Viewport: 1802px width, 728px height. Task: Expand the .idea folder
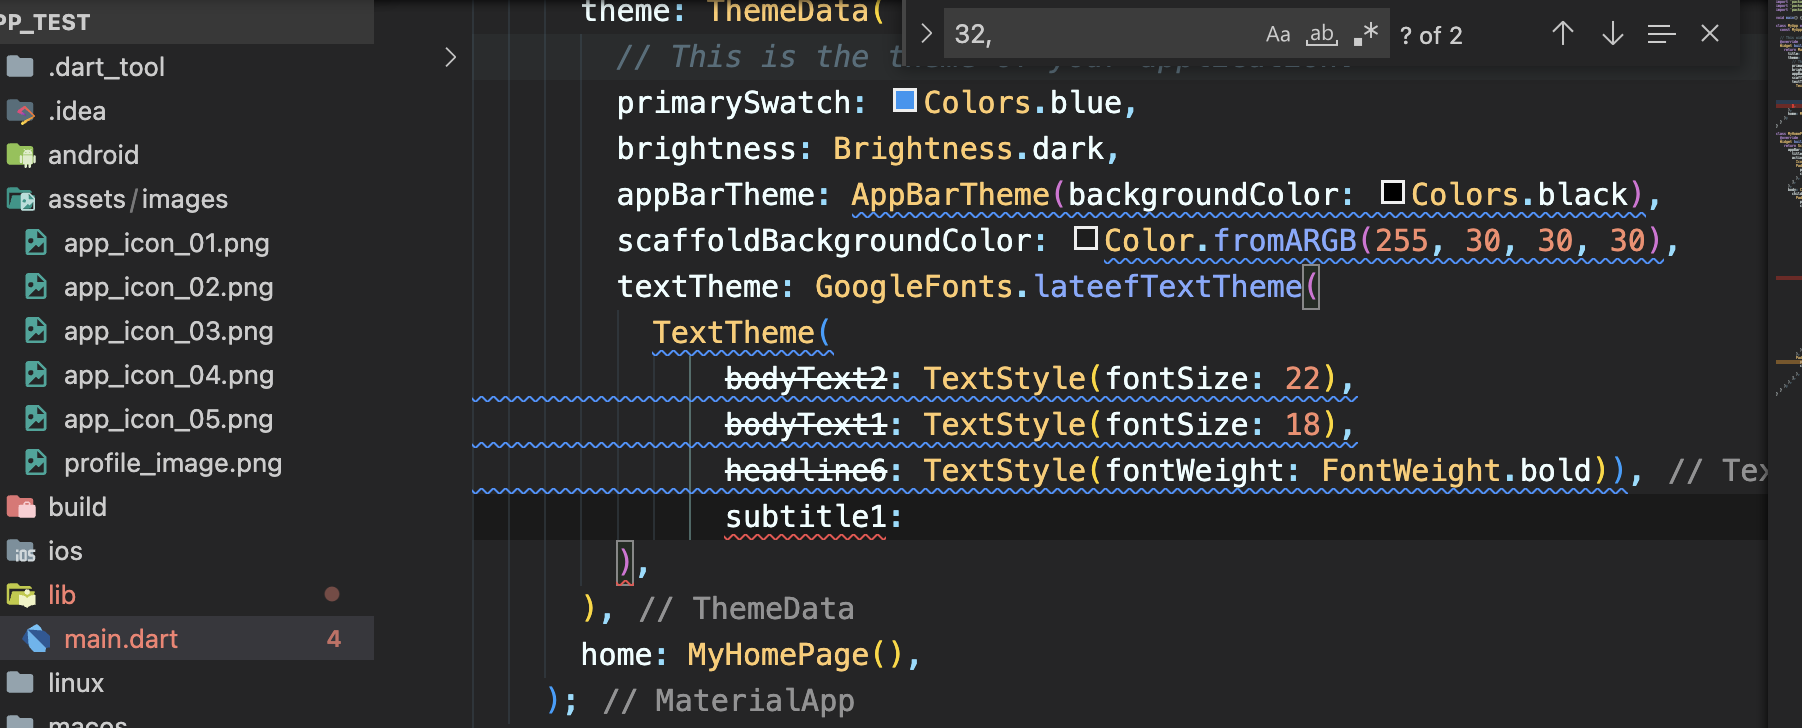pos(187,111)
